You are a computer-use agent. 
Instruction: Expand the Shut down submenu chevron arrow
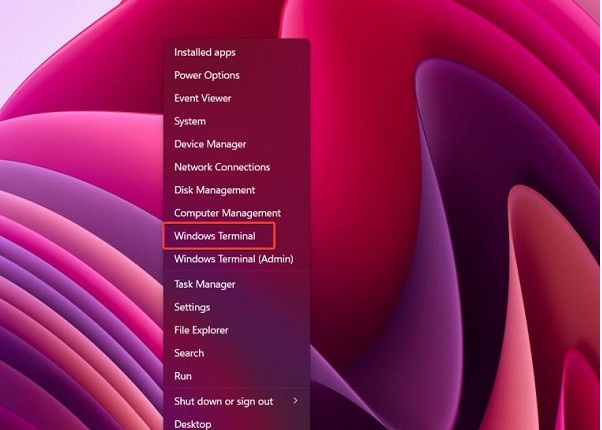point(295,401)
